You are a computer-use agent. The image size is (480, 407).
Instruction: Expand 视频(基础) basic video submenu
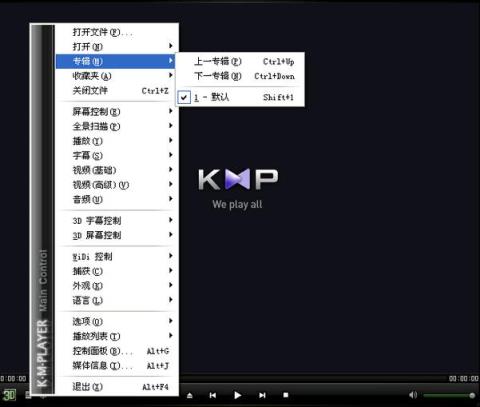[116, 170]
